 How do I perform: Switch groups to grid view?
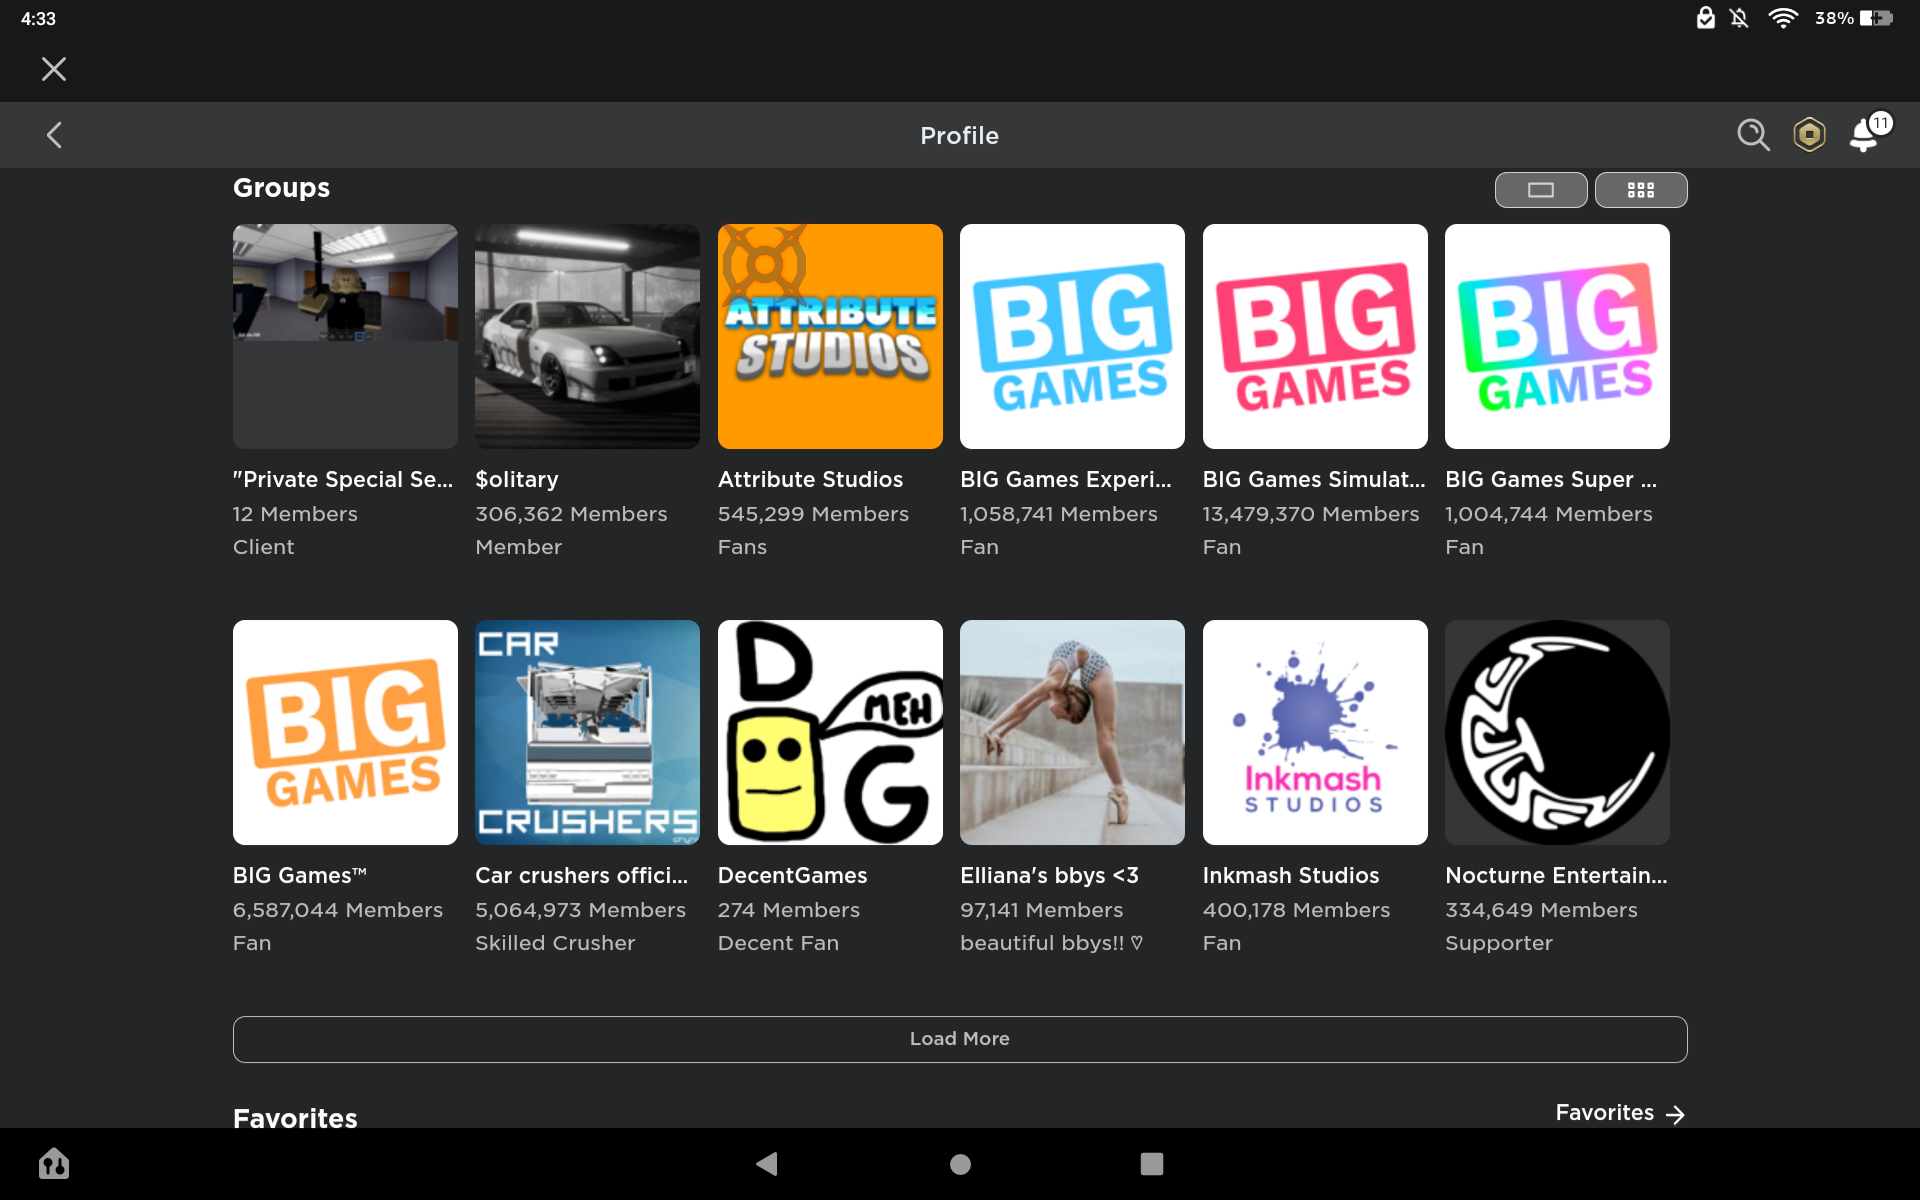tap(1640, 190)
